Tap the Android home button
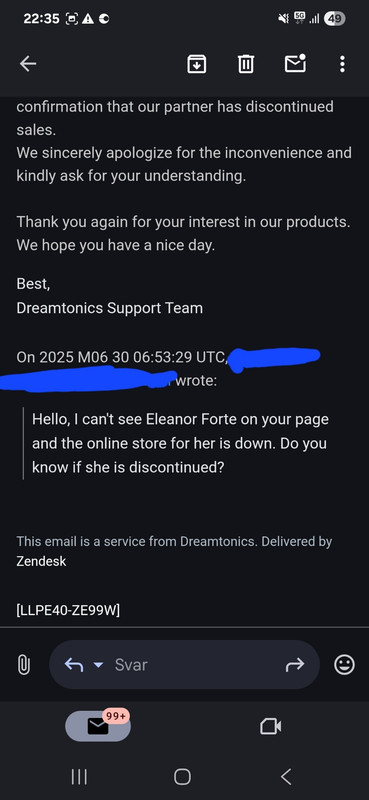Image resolution: width=369 pixels, height=800 pixels. [x=182, y=777]
